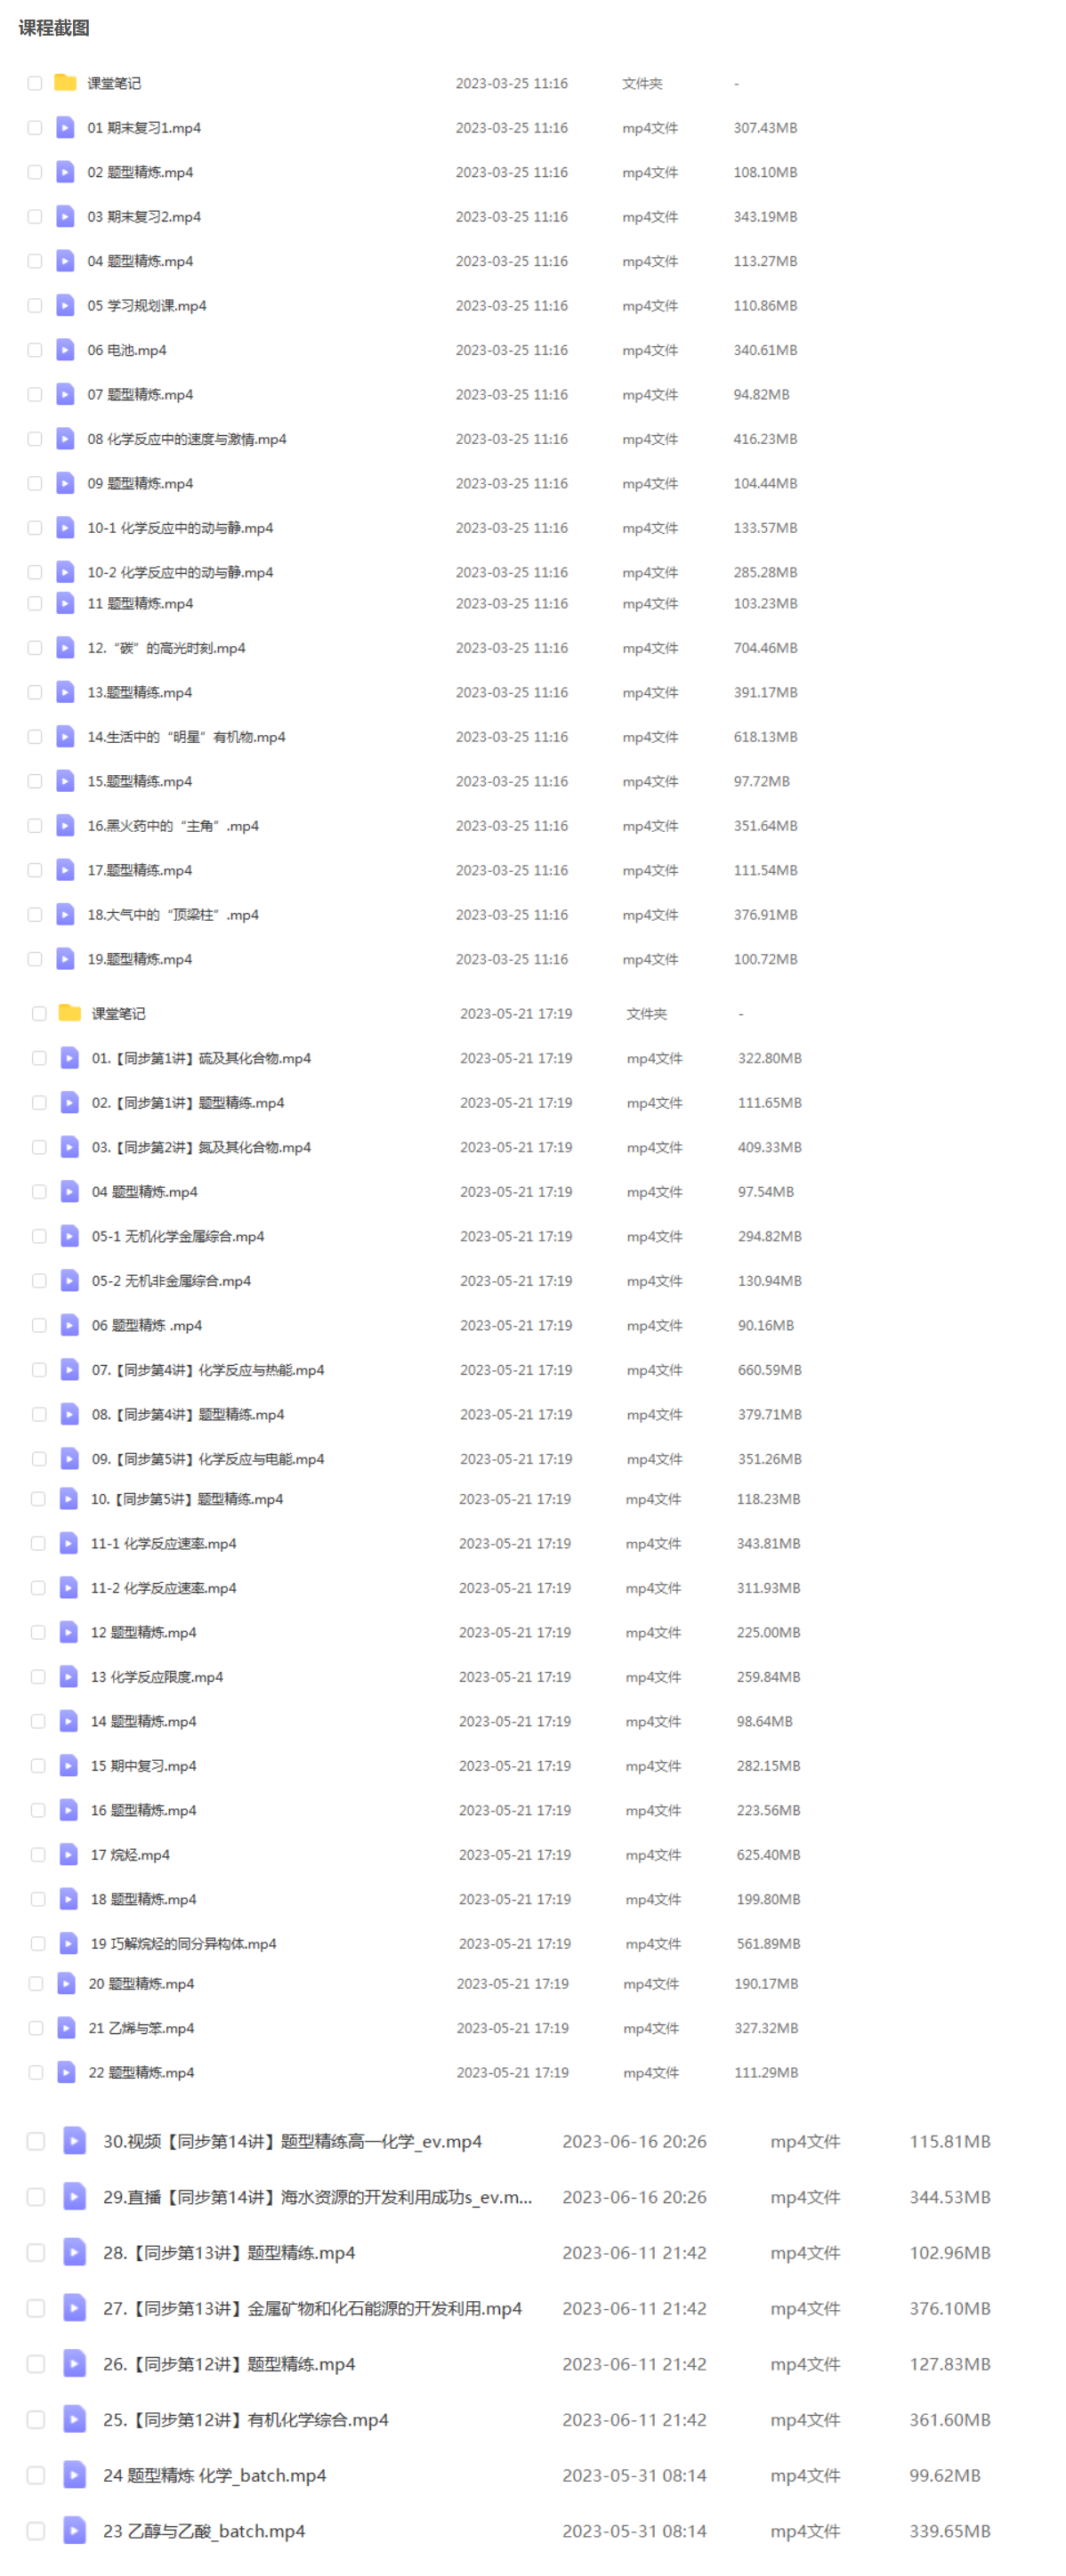The width and height of the screenshot is (1066, 2576).
Task: Open the second 课堂笔记 folder icon
Action: 70,1012
